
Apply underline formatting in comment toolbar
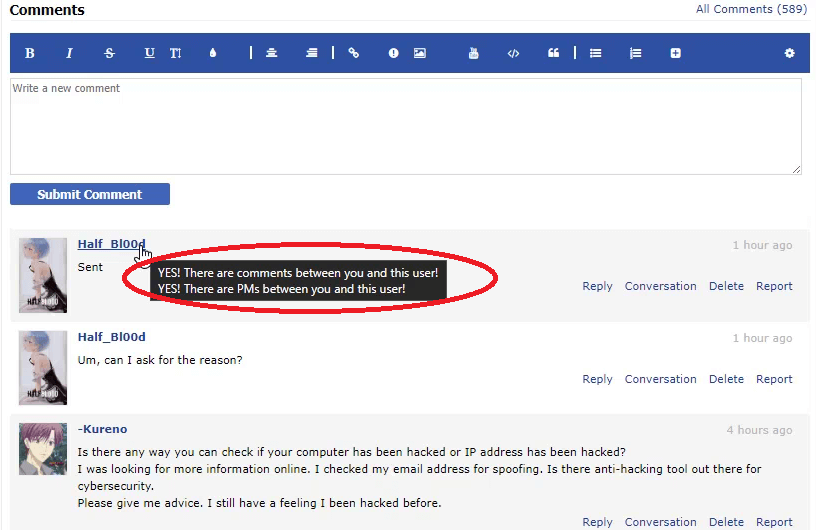[x=149, y=53]
